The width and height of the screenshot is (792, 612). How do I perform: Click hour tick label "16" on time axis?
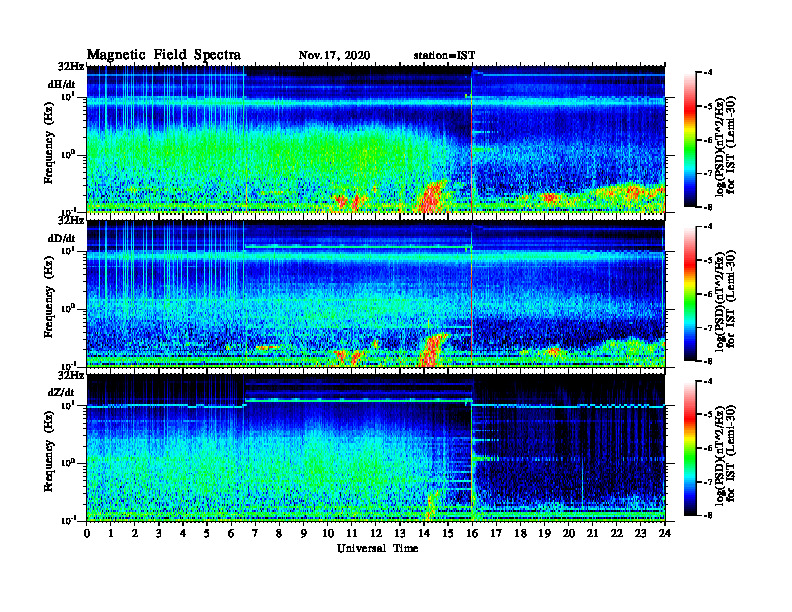(472, 533)
